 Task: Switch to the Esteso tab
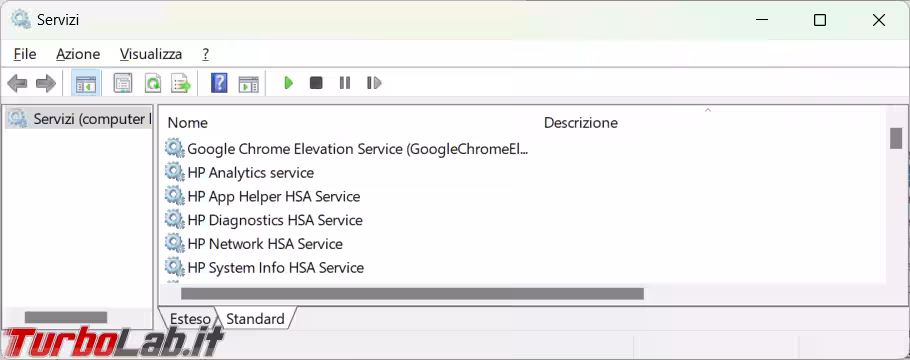[x=190, y=319]
